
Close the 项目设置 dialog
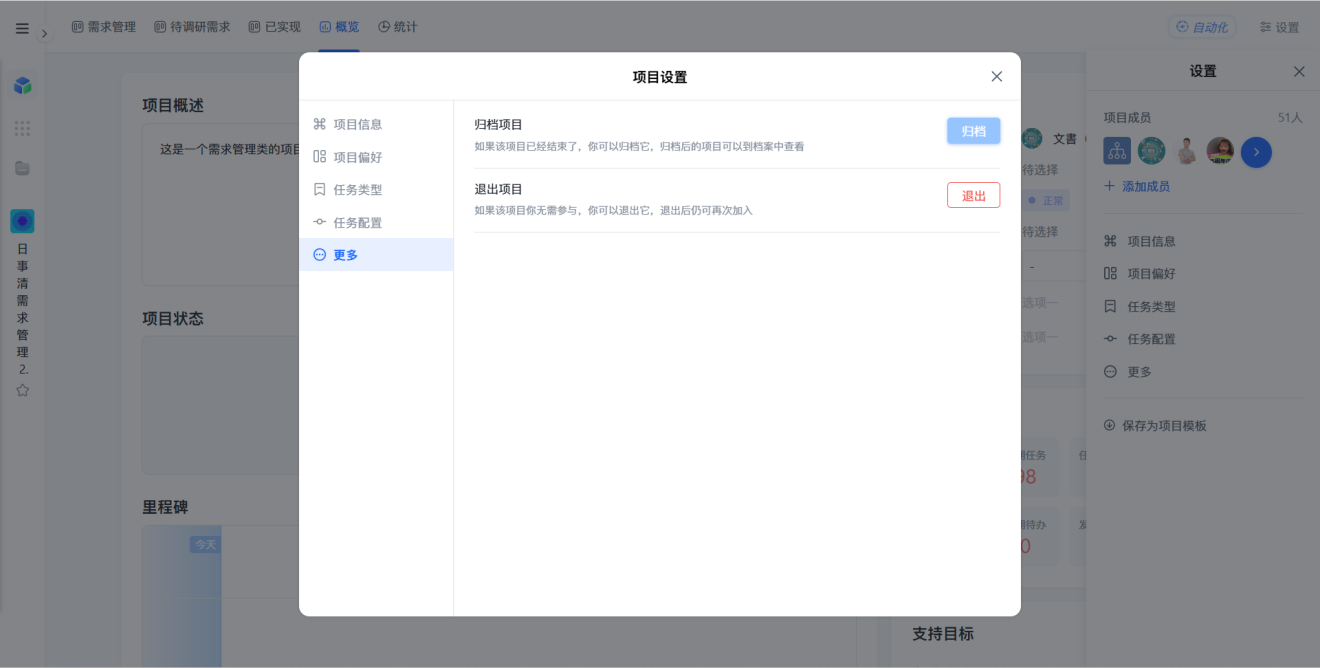(996, 76)
